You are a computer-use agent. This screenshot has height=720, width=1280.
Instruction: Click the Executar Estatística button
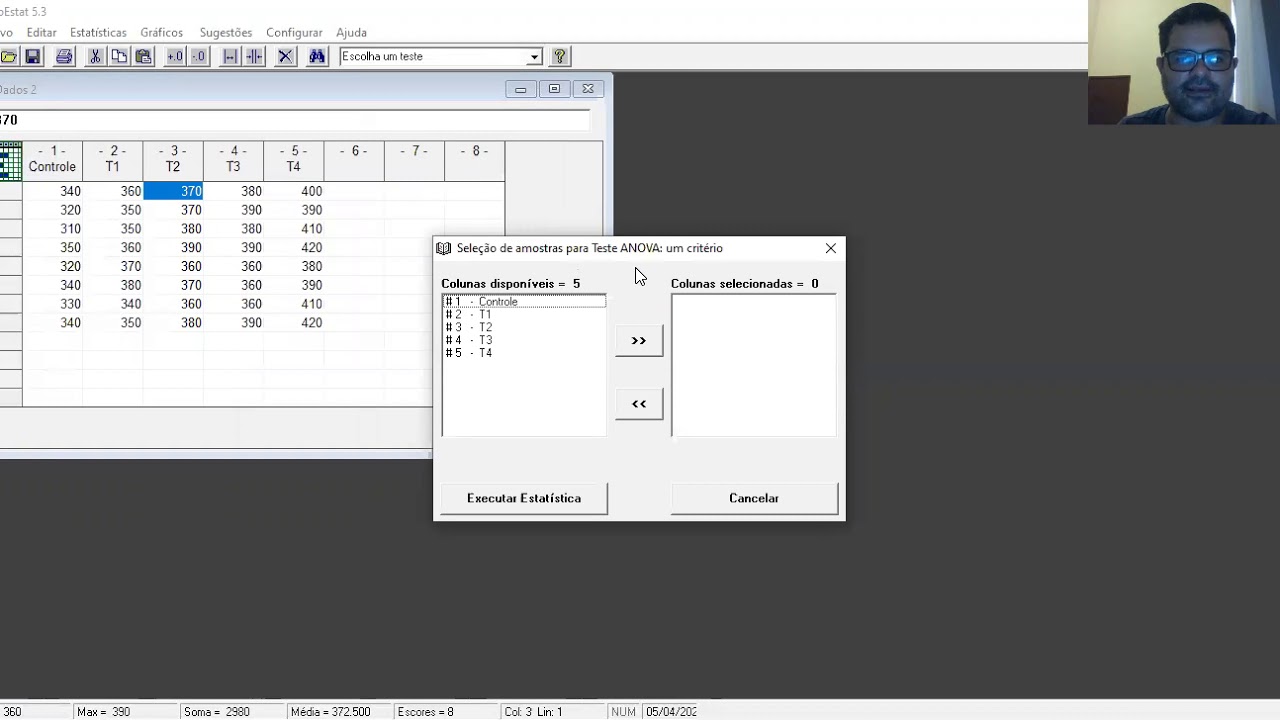524,498
